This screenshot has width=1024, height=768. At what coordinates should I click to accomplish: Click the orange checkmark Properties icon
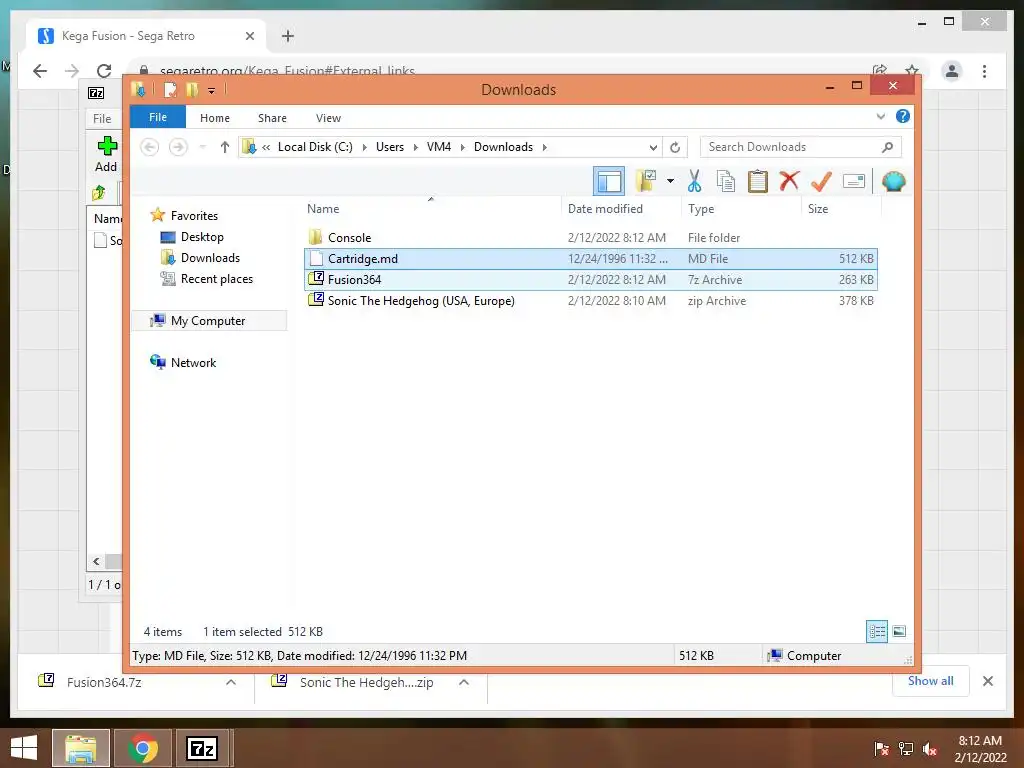(821, 181)
